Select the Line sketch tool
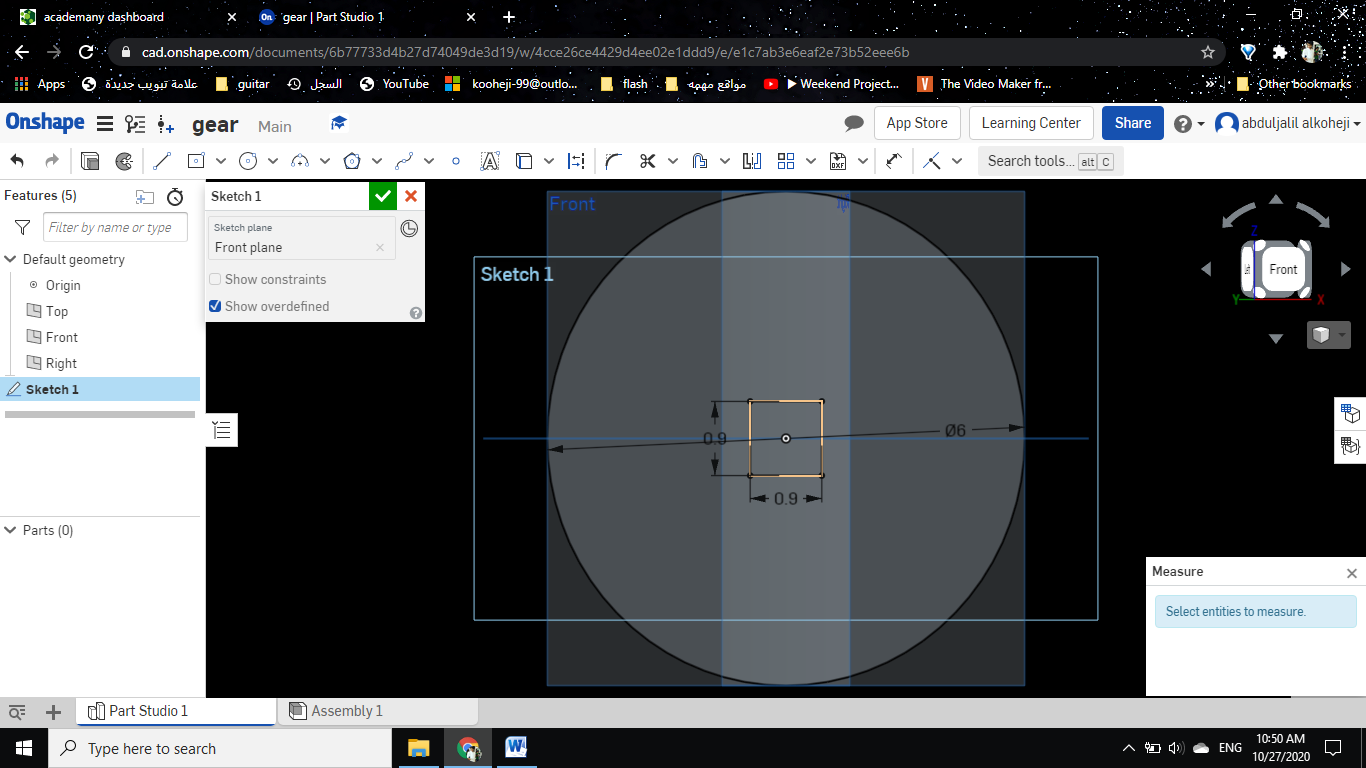Screen dimensions: 1366x768 point(162,161)
